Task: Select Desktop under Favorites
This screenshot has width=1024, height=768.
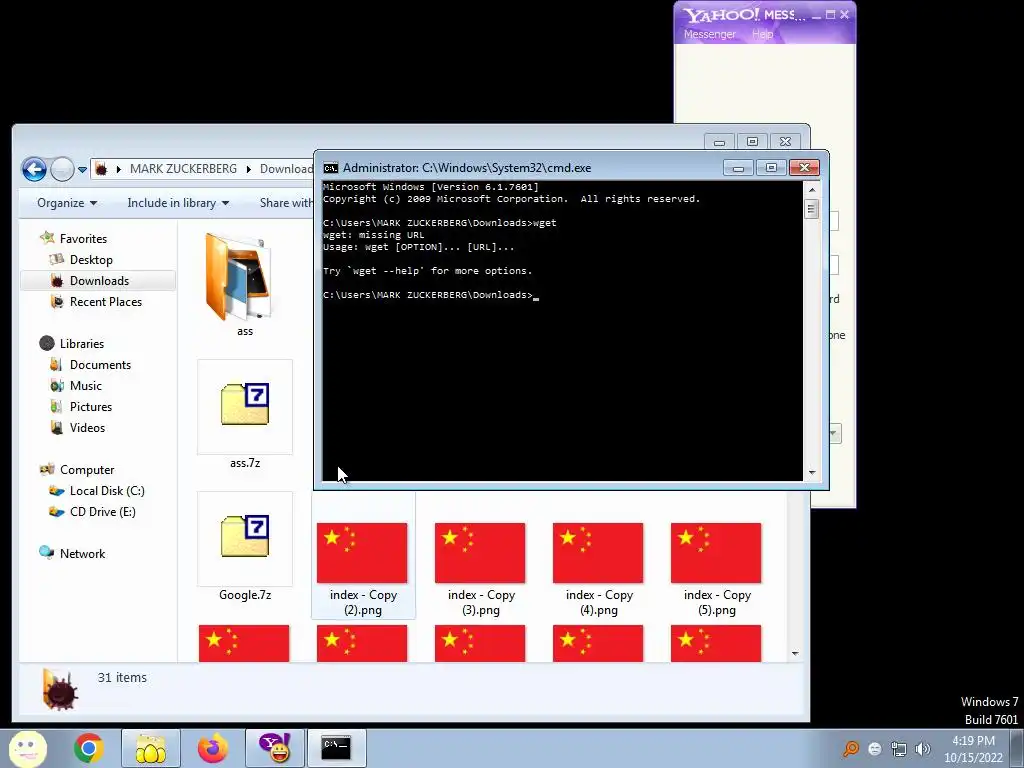Action: pos(91,260)
